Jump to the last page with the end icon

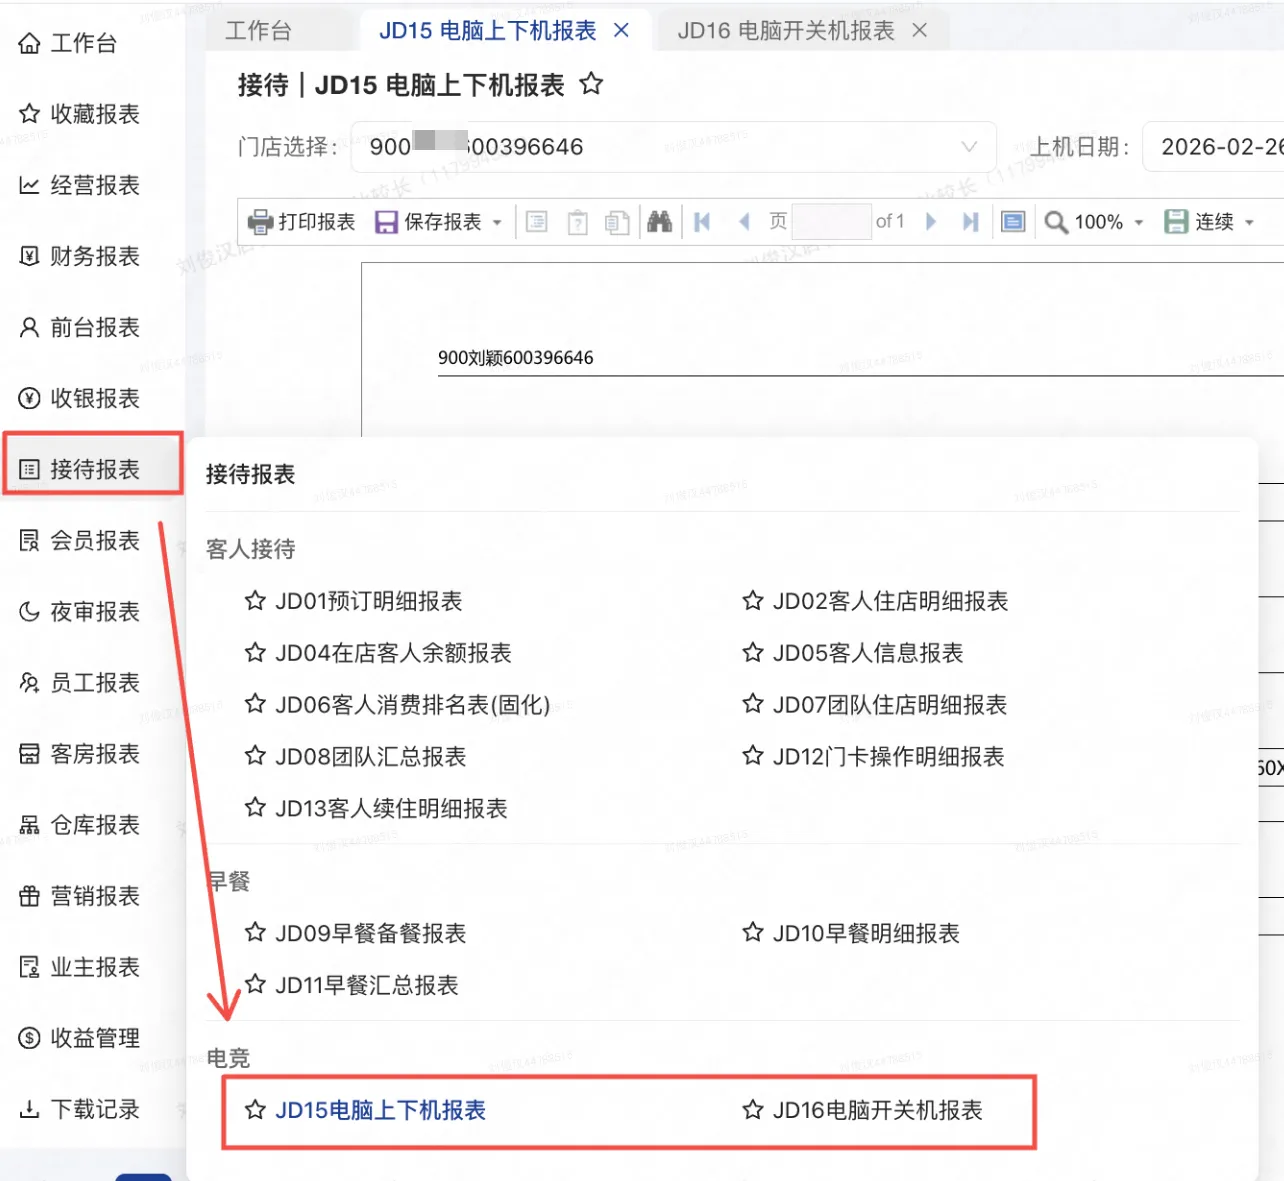(x=969, y=221)
